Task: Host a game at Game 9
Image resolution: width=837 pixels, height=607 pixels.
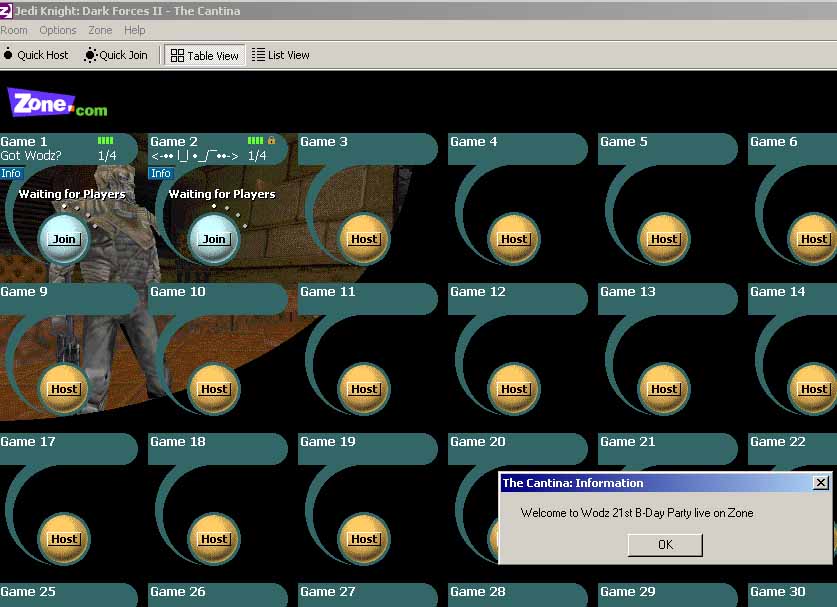Action: pos(64,389)
